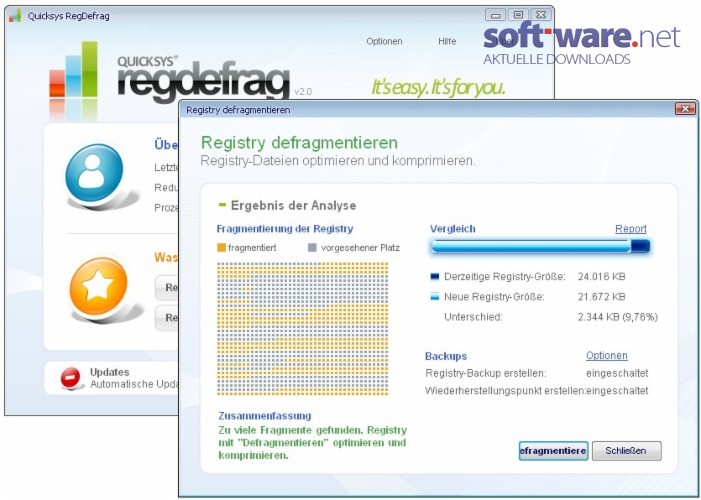The width and height of the screenshot is (701, 500).
Task: Maximize the Quicksys RegDefrag main window
Action: coord(518,15)
